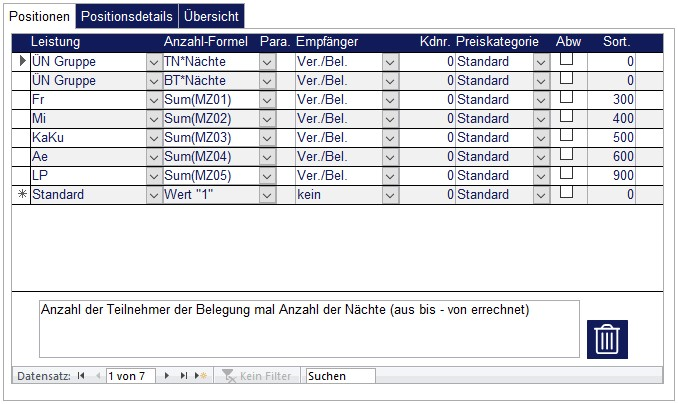Open Anzahl-Formel dropdown for Sum(MZ01)

(x=267, y=100)
